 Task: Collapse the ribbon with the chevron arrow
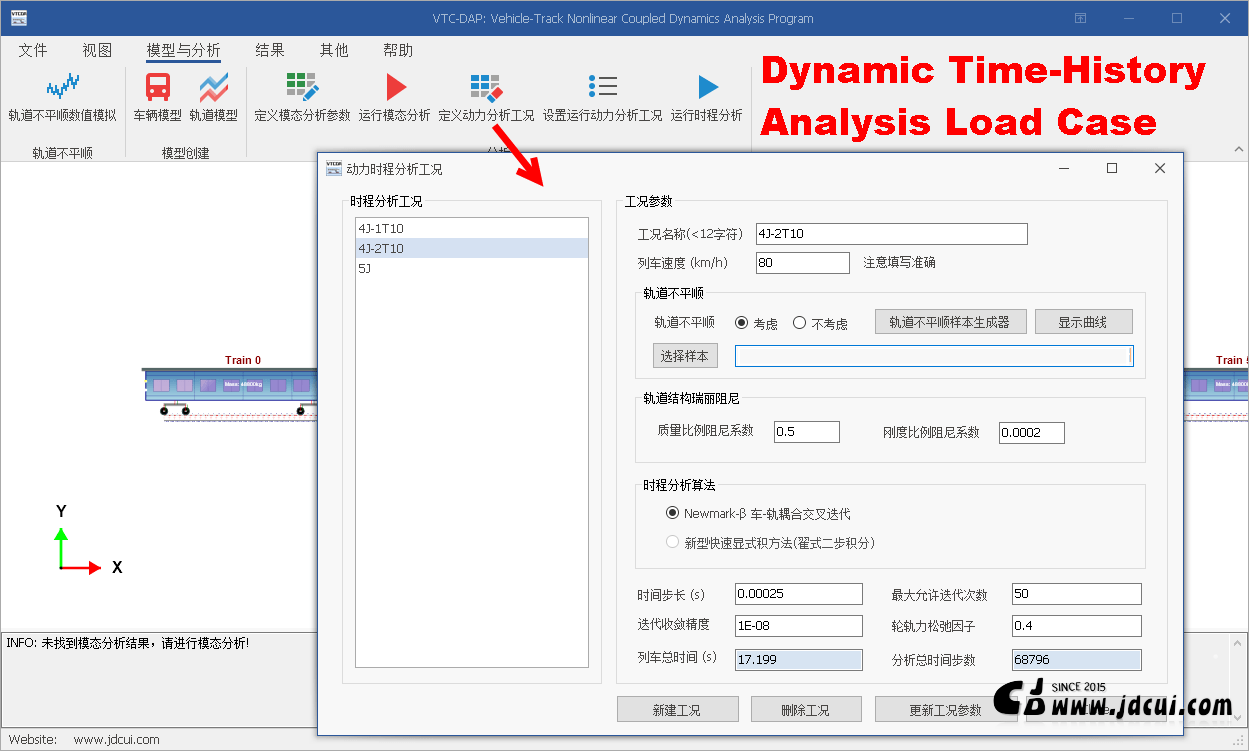click(x=1238, y=150)
